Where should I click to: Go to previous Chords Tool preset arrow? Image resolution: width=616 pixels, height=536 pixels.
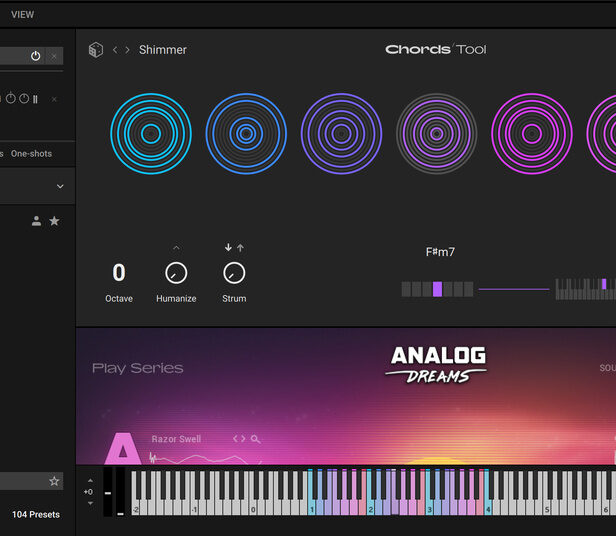[x=115, y=50]
